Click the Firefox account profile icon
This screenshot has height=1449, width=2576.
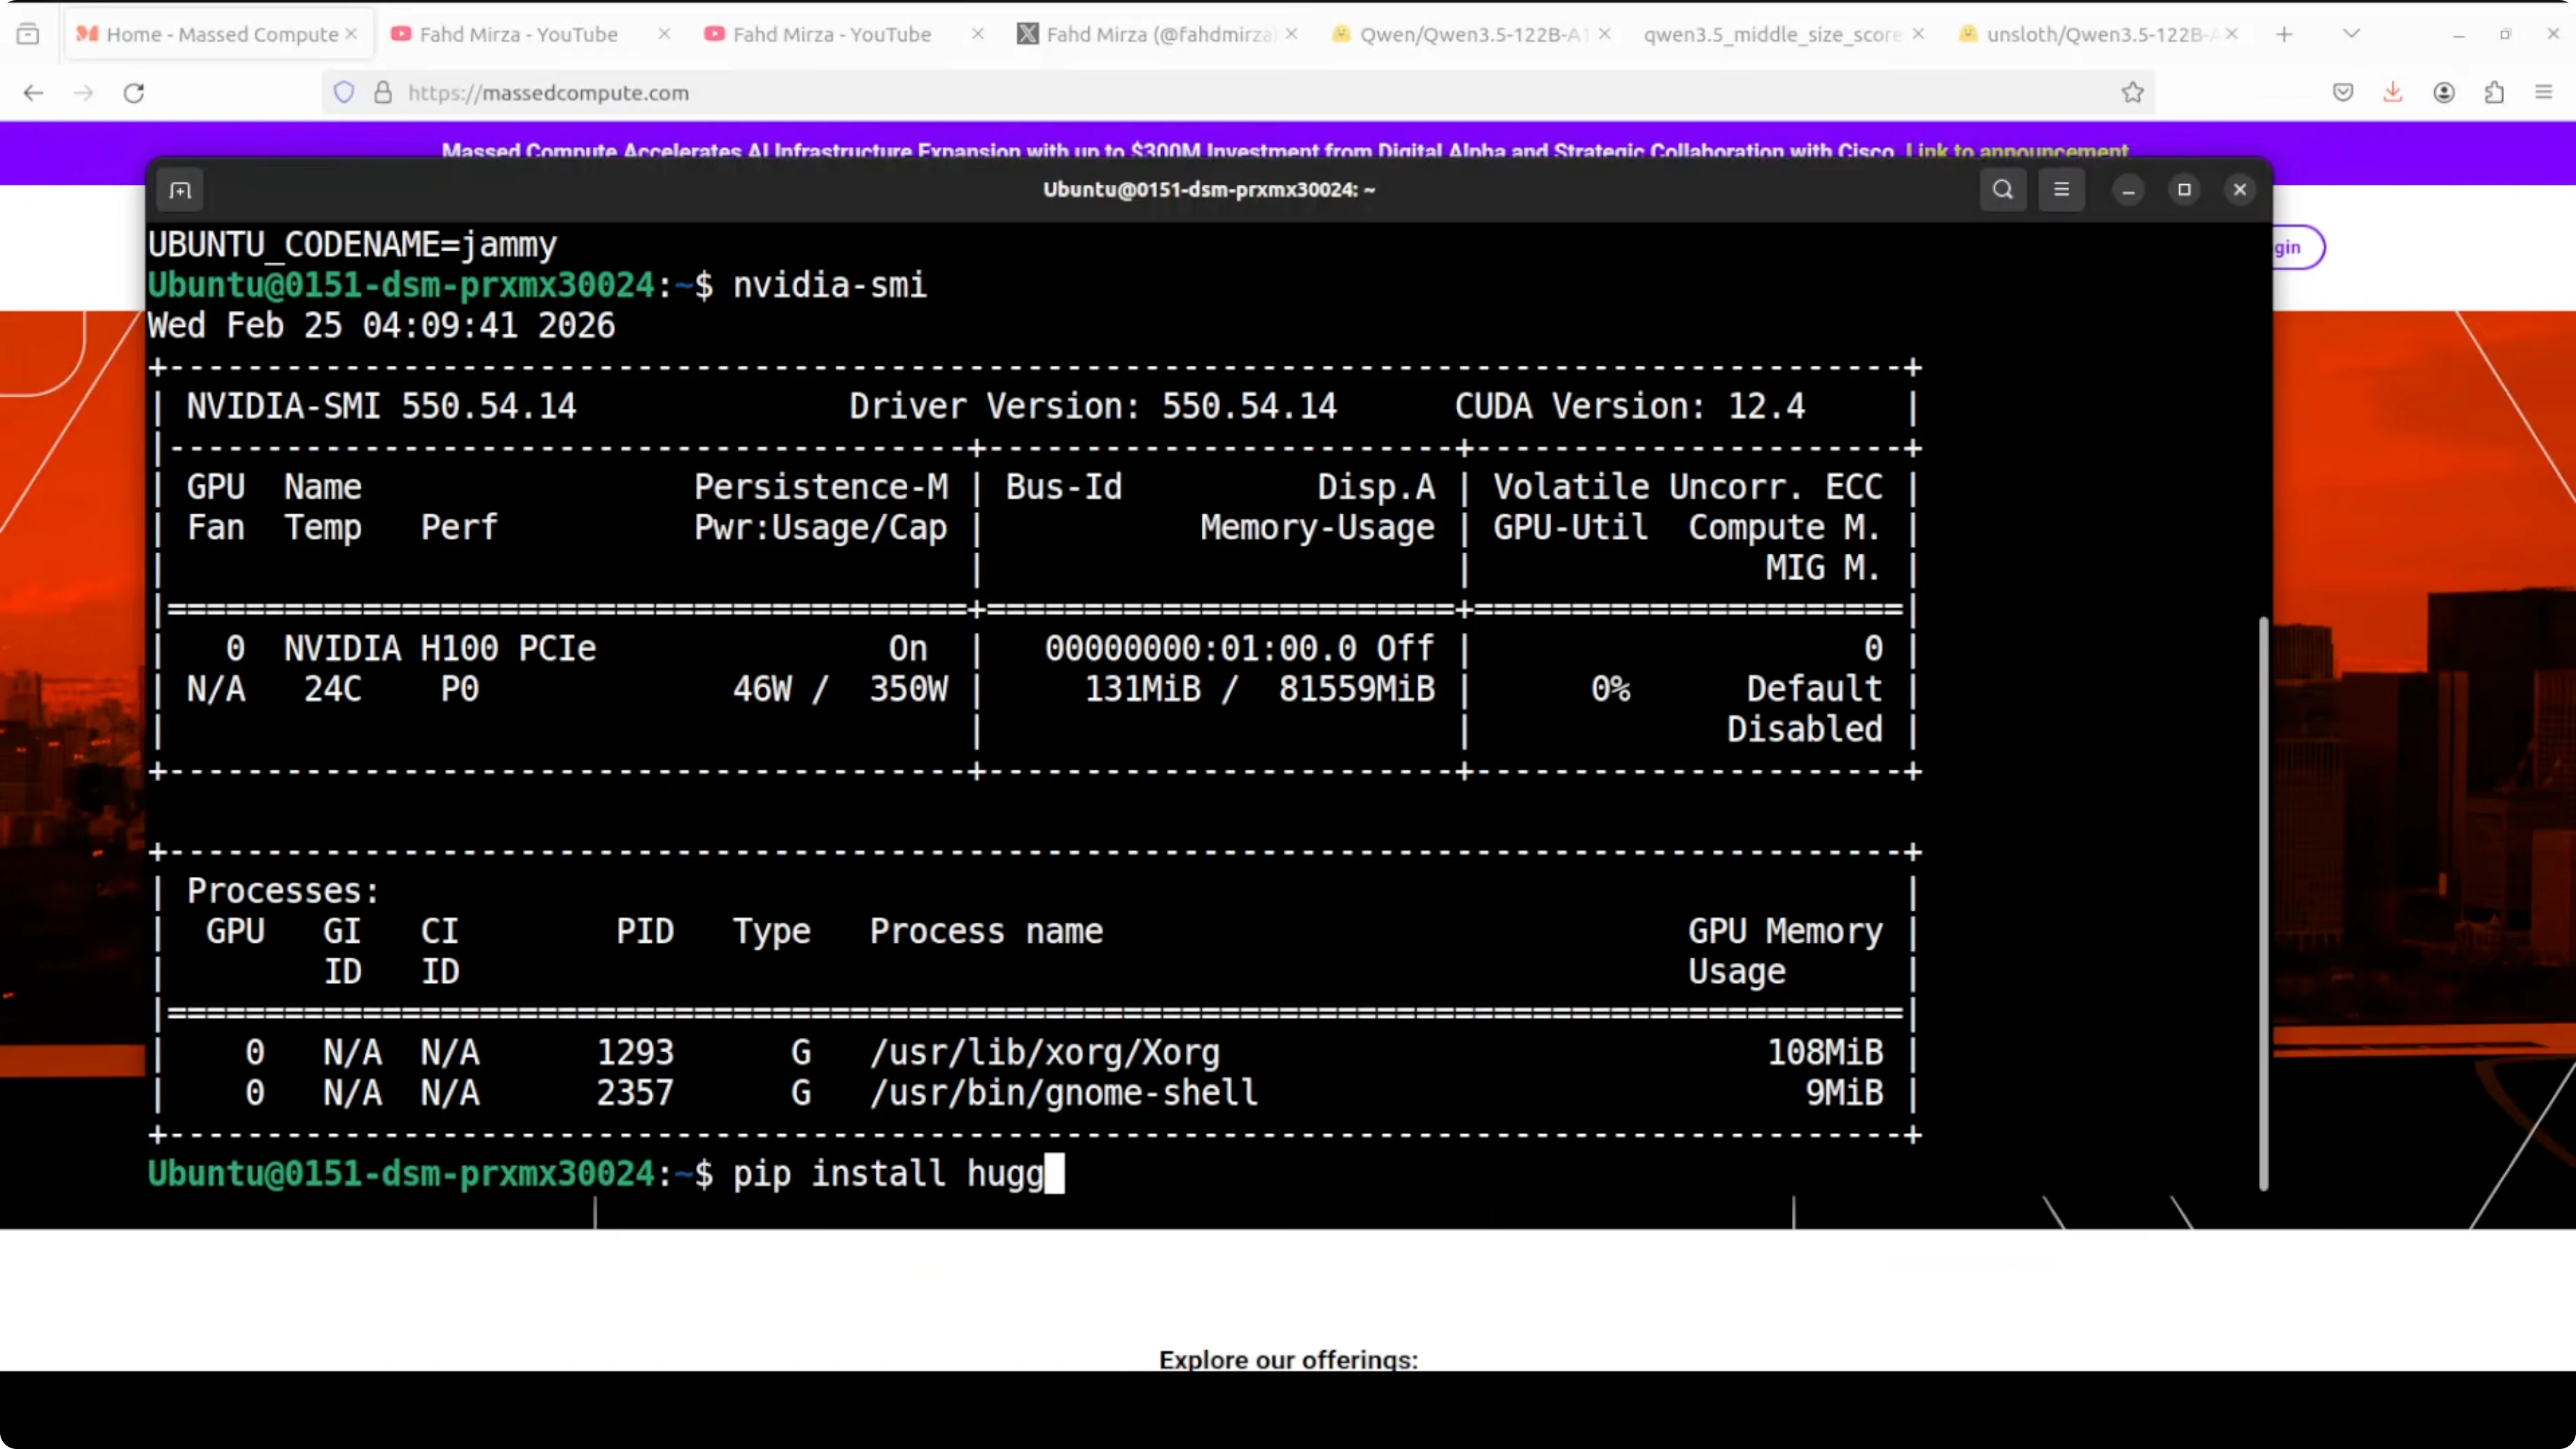tap(2444, 93)
